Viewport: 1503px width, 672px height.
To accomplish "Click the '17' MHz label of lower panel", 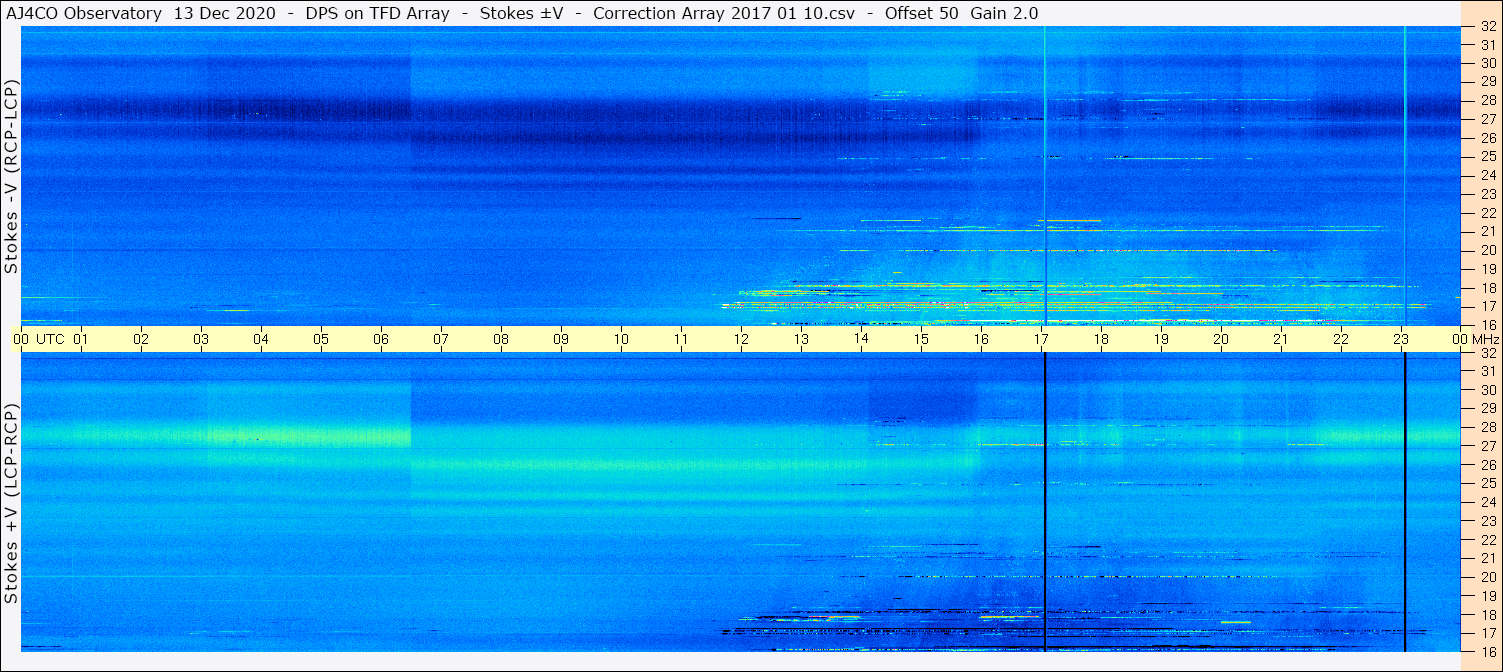I will pos(1488,633).
